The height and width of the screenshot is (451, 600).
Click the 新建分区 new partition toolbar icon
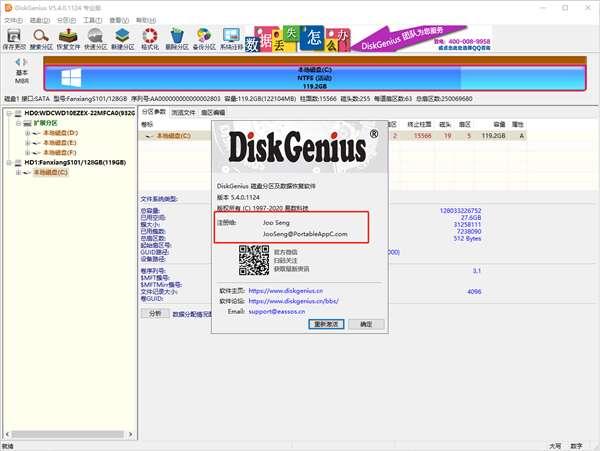click(122, 36)
